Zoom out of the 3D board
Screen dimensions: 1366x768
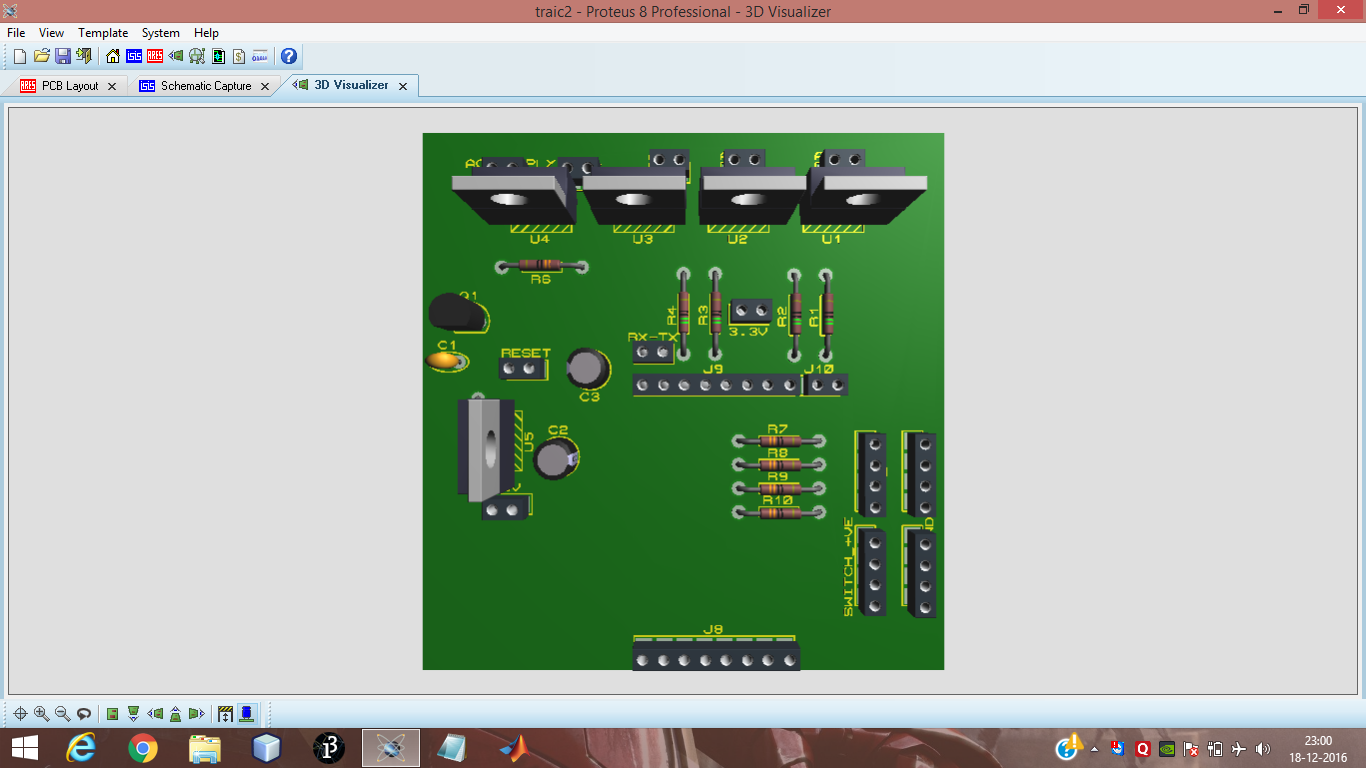point(62,714)
